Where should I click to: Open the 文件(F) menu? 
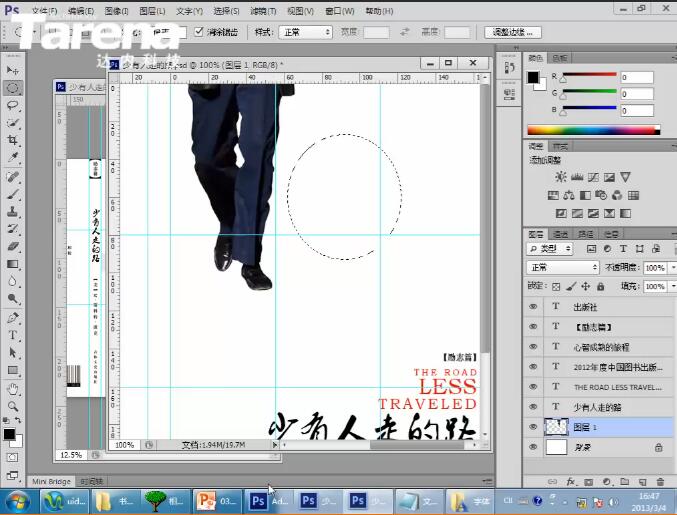tap(44, 11)
